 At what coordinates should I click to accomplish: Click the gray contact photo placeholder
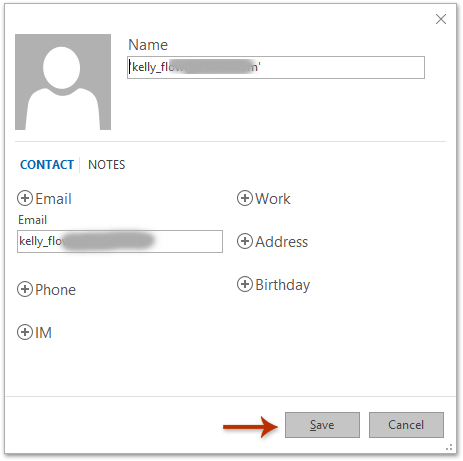coord(63,82)
